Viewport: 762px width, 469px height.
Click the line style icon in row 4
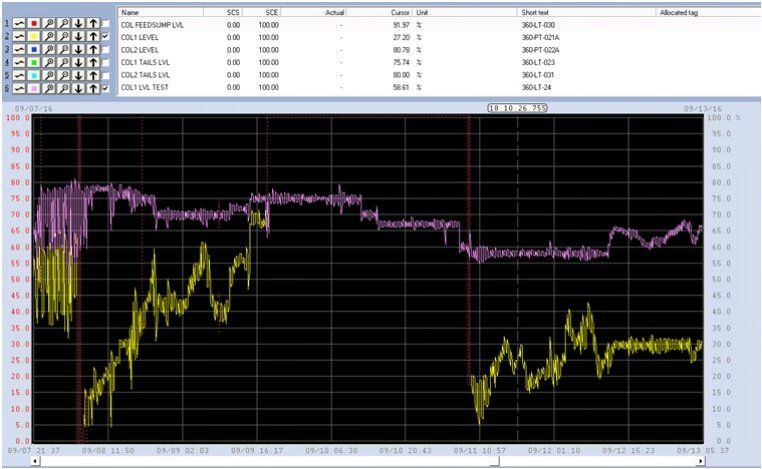[19, 63]
